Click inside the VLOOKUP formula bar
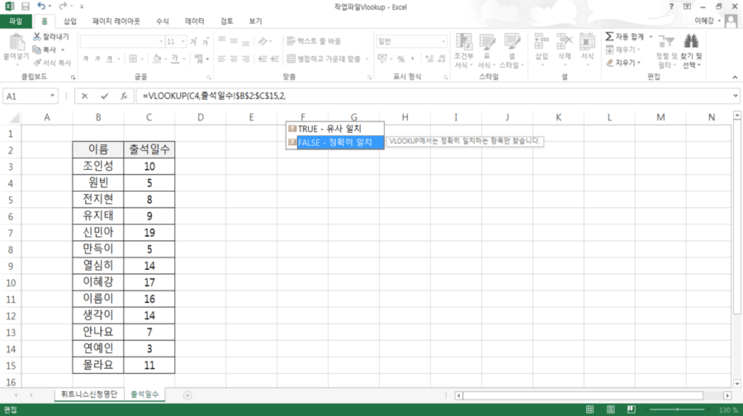Viewport: 743px width, 416px height. [434, 96]
